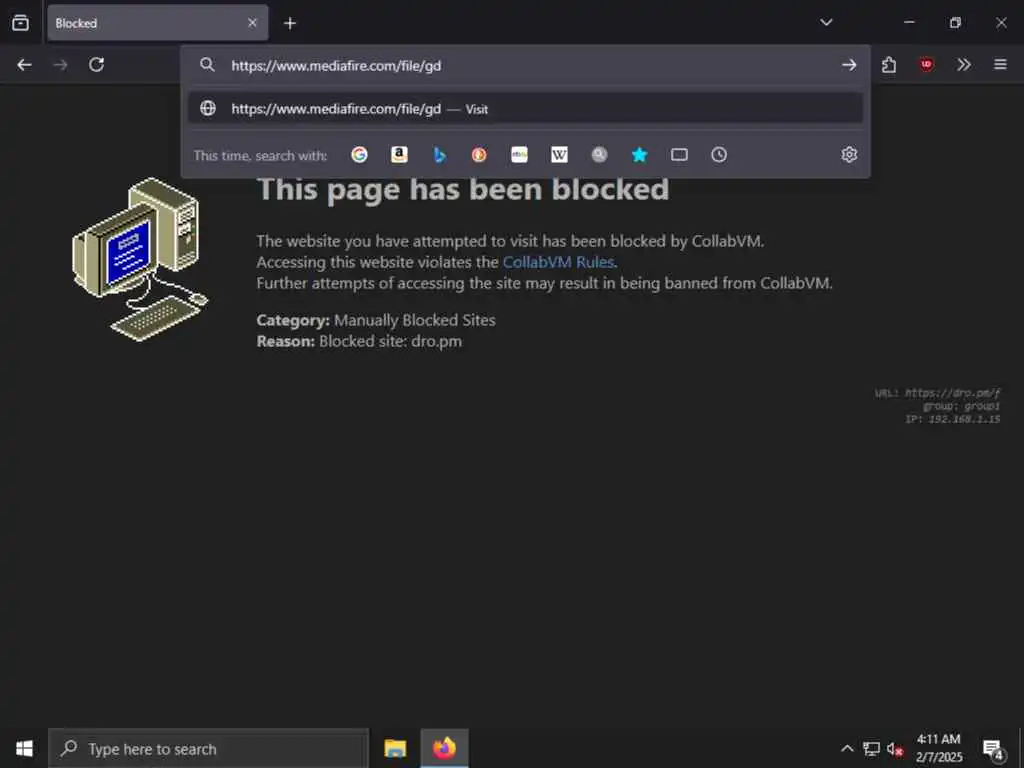Open File Explorer from the taskbar
Viewport: 1024px width, 768px height.
coord(395,748)
